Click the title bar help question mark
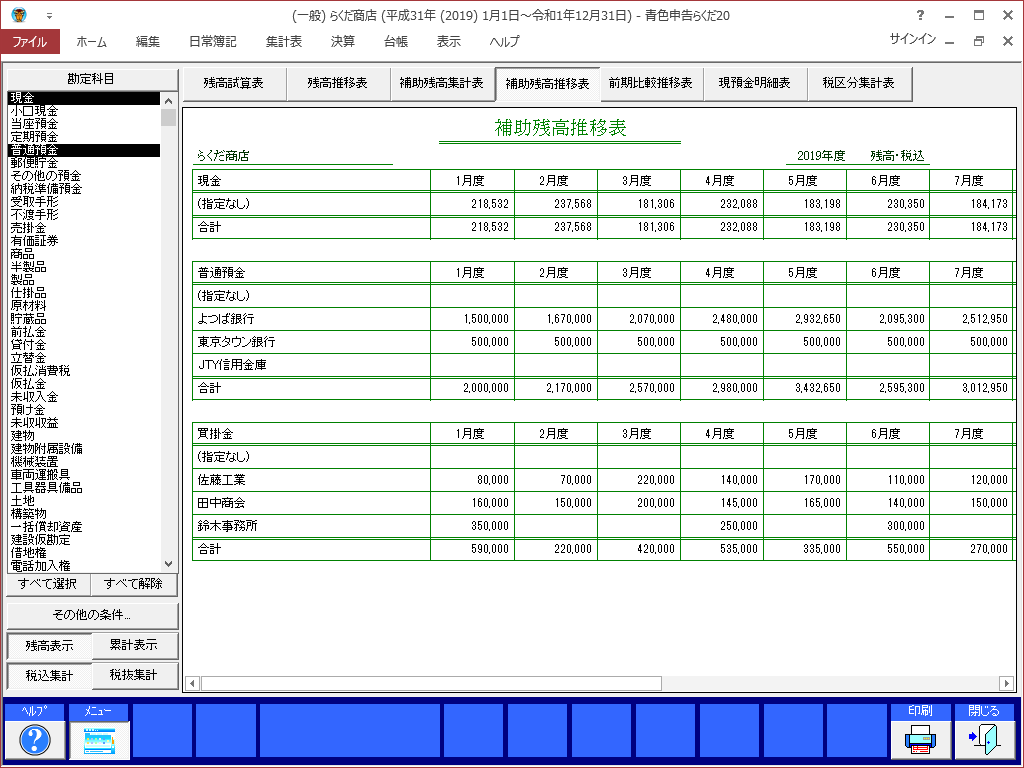The image size is (1024, 768). (920, 15)
